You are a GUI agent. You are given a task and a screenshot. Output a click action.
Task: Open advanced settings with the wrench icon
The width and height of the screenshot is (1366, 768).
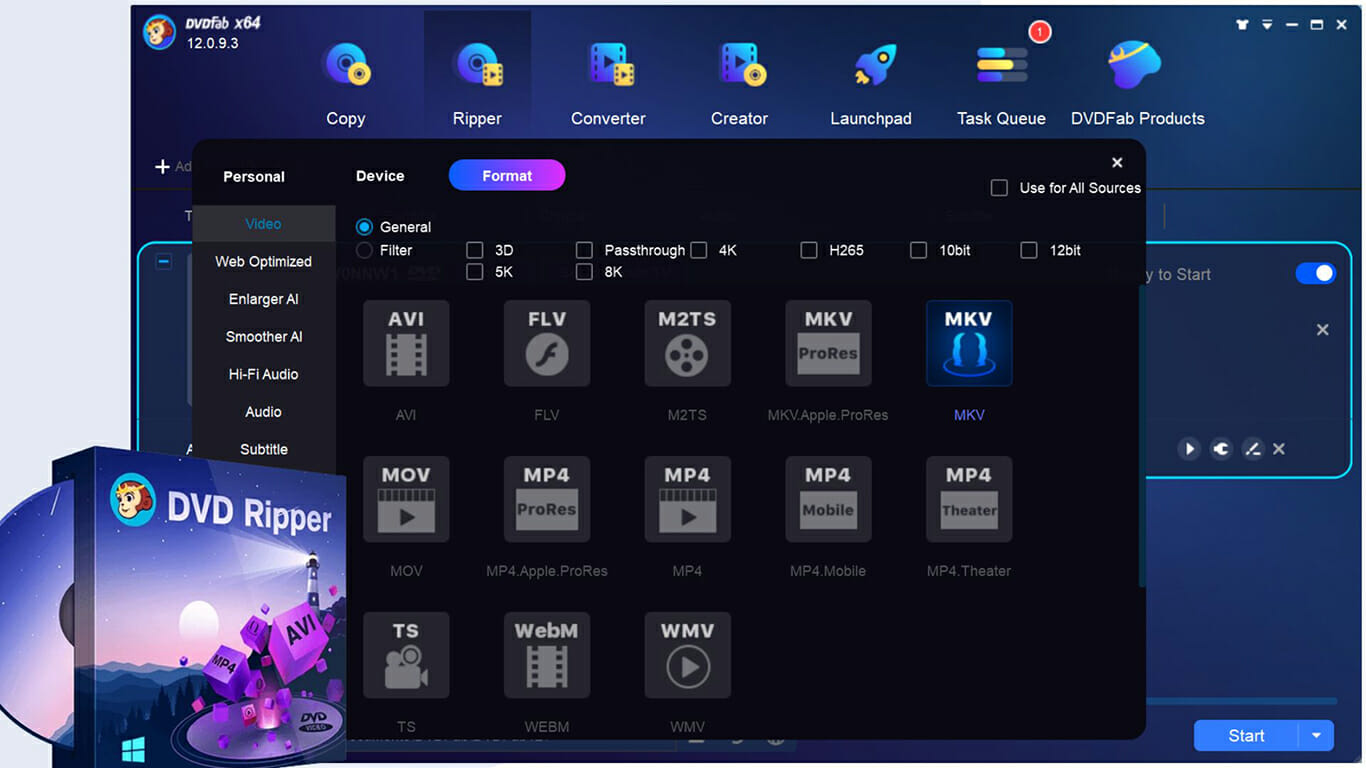click(x=1221, y=449)
